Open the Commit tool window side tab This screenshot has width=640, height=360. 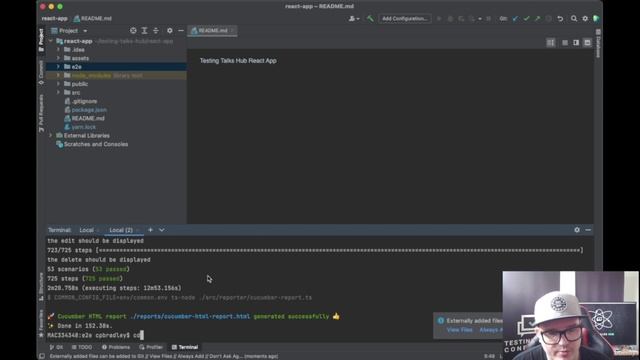pos(41,72)
